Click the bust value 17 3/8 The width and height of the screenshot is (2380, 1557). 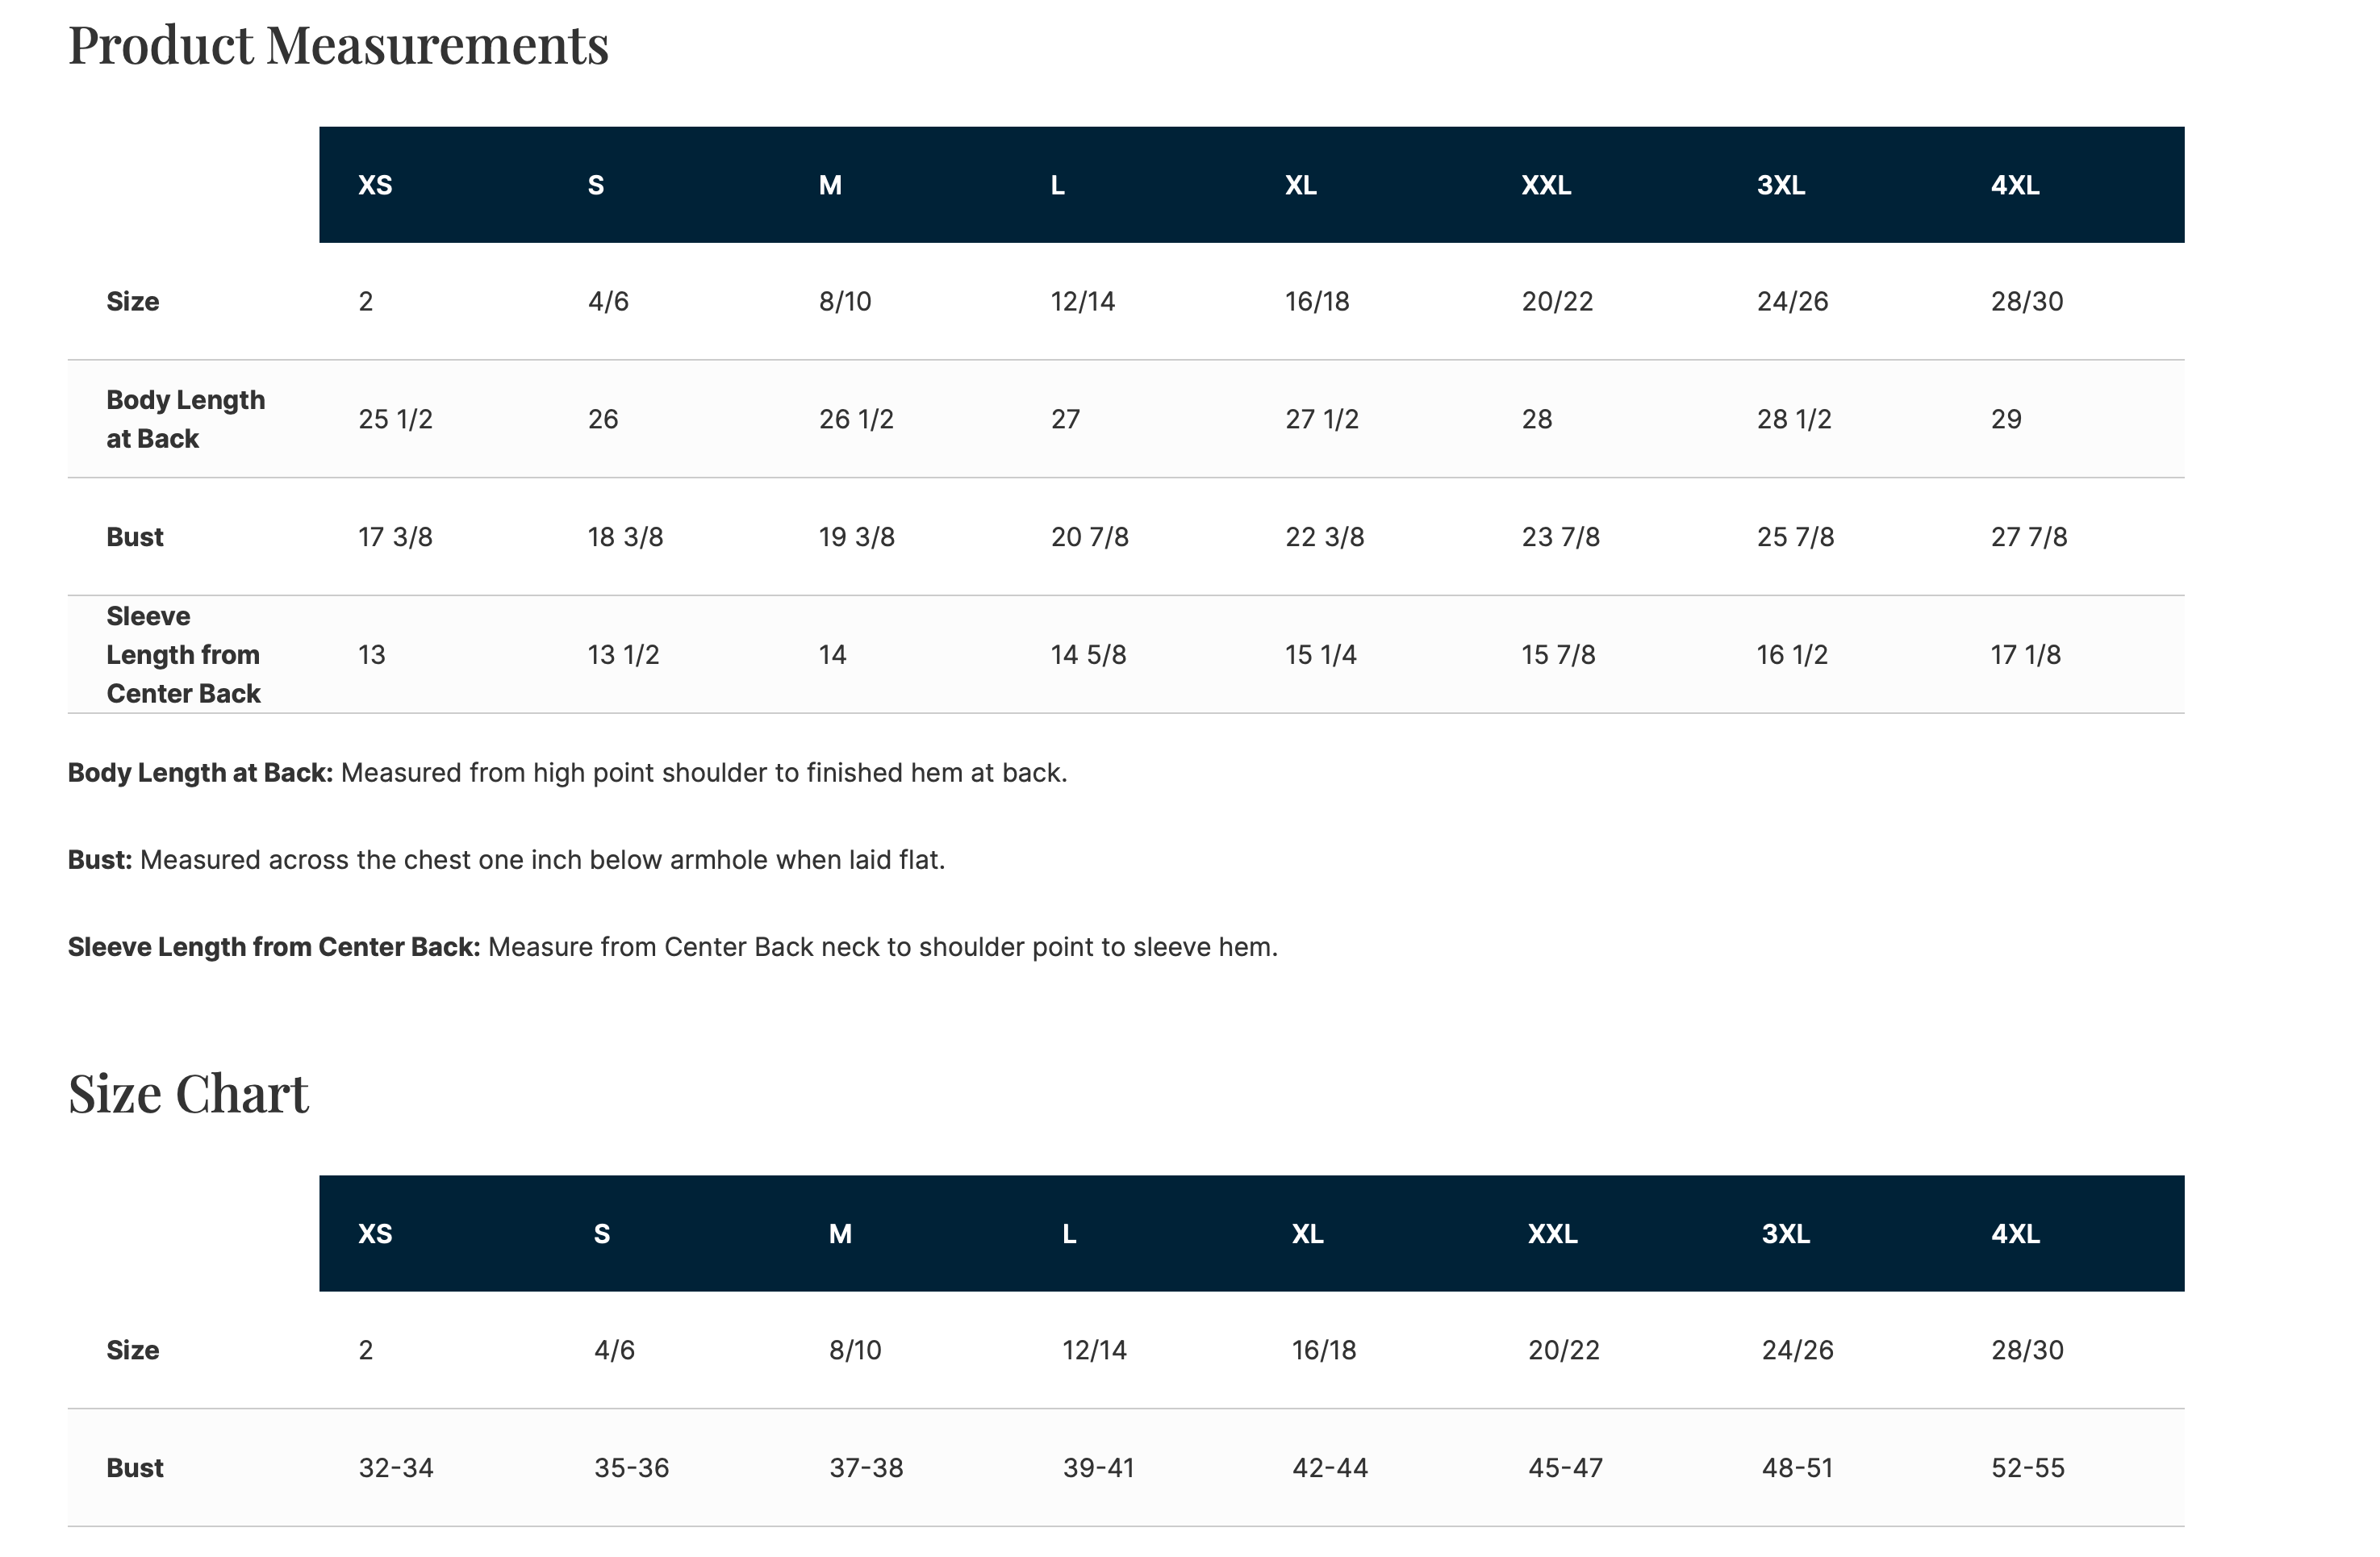tap(396, 537)
